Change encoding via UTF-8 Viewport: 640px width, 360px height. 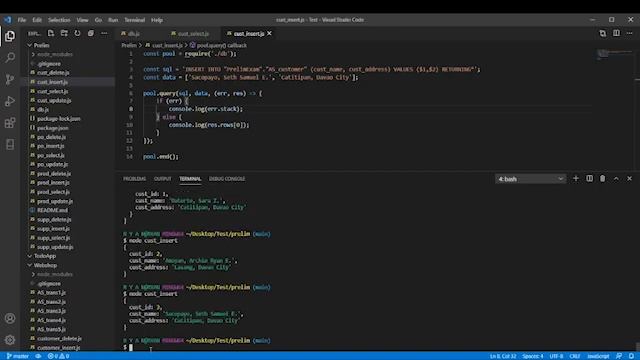pos(556,356)
